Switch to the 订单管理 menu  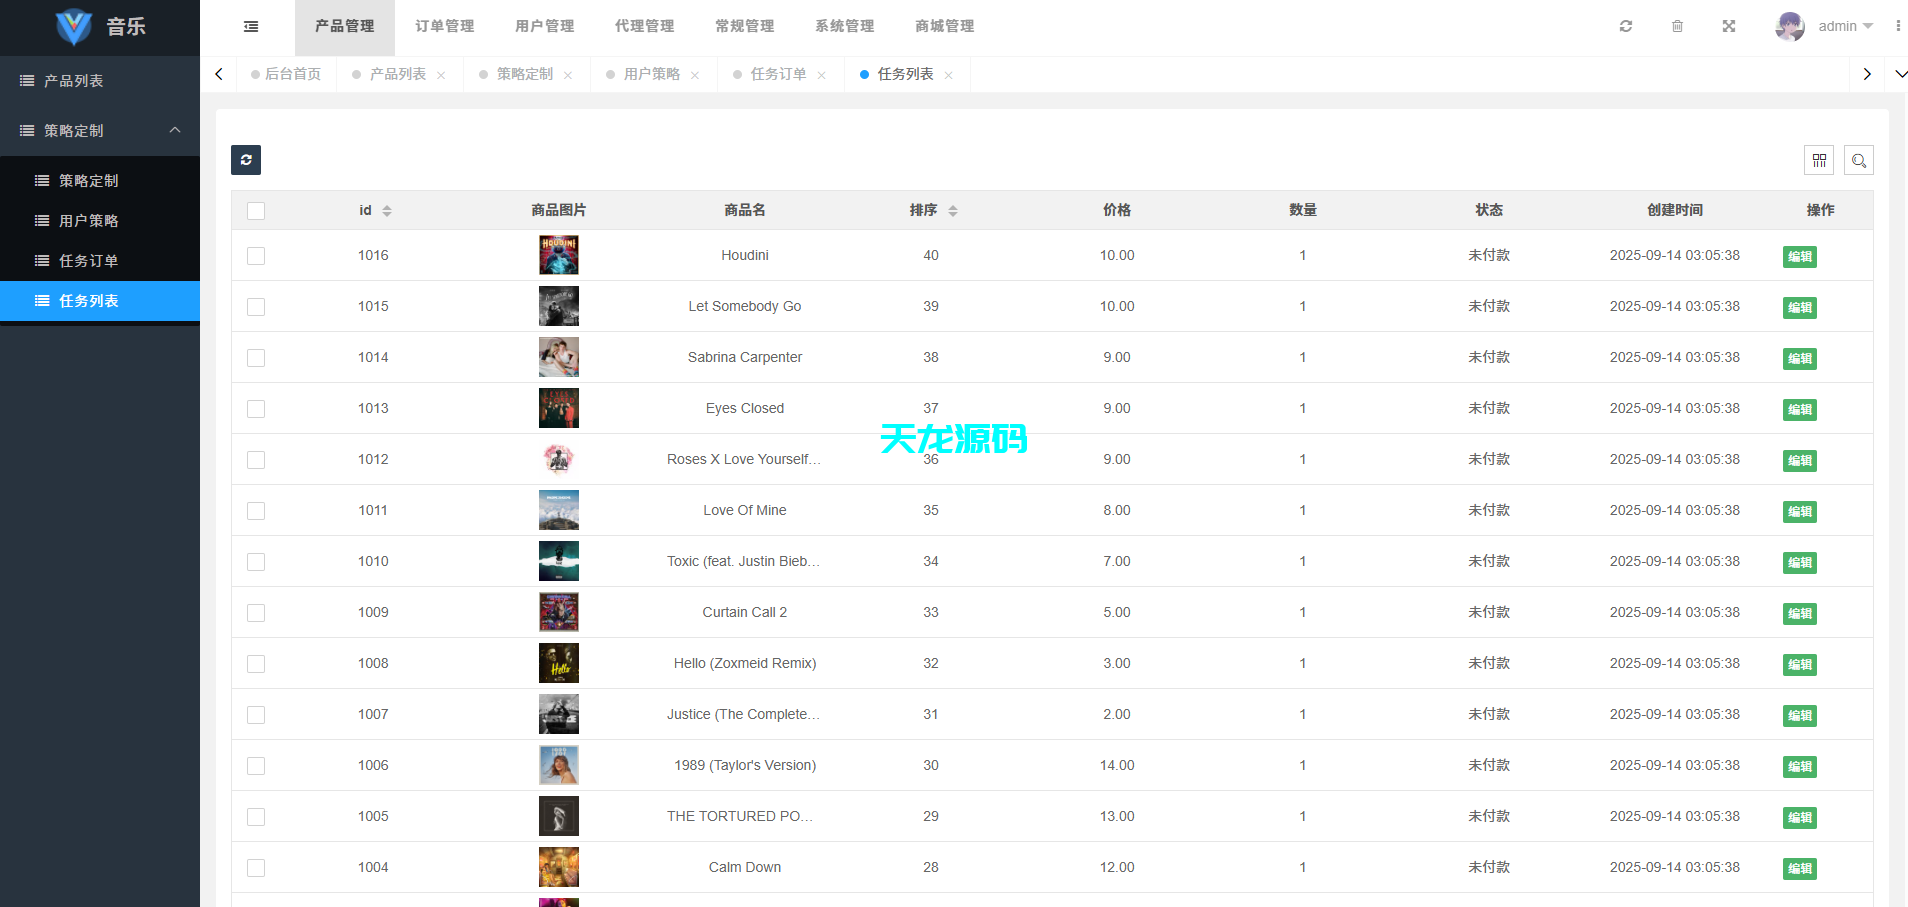(x=444, y=26)
